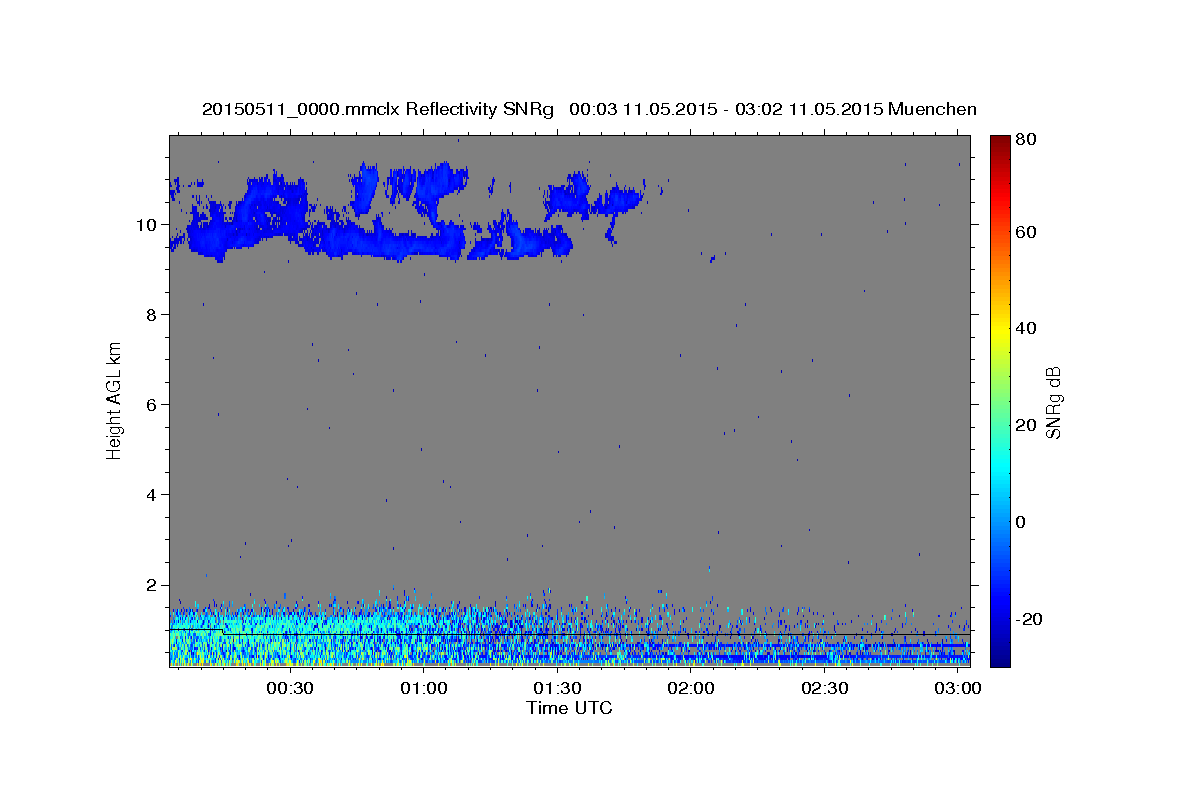Click the 01:00 time tick label
The image size is (1200, 800).
[x=424, y=690]
